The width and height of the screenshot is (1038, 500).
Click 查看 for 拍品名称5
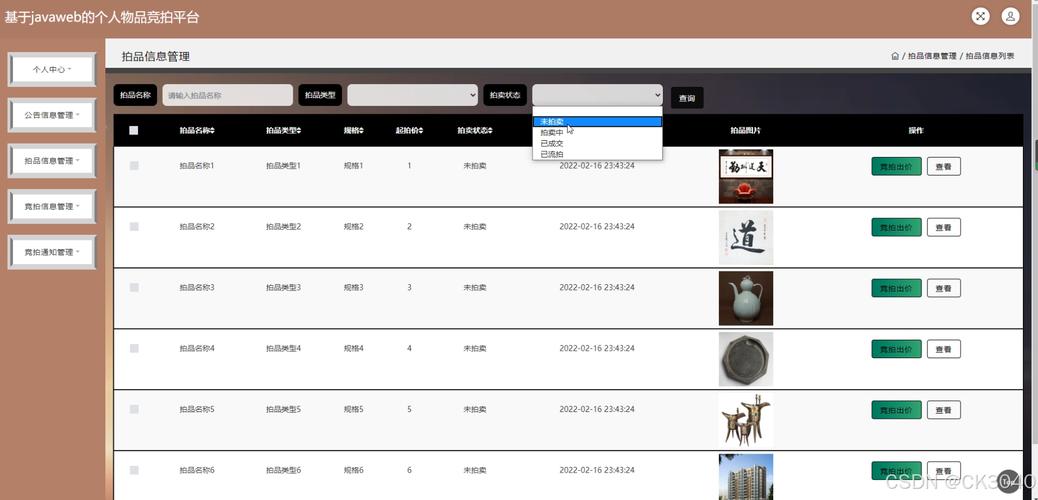pyautogui.click(x=943, y=410)
